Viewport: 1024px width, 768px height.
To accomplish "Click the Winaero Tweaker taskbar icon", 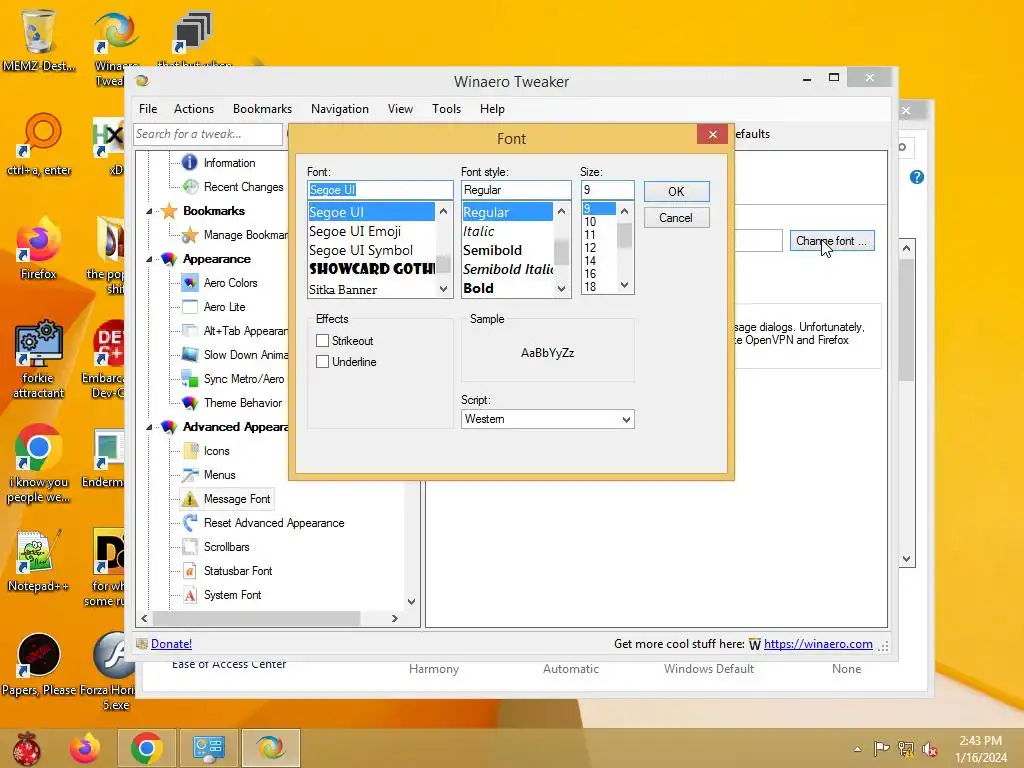I will [270, 748].
